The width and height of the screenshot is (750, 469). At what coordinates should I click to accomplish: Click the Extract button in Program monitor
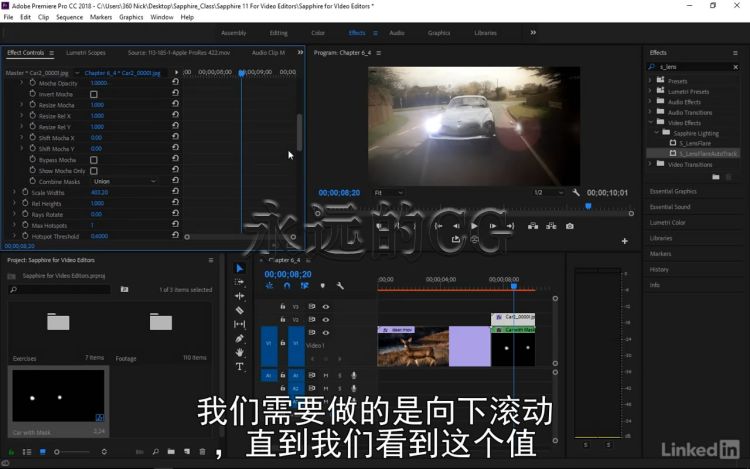click(x=551, y=226)
